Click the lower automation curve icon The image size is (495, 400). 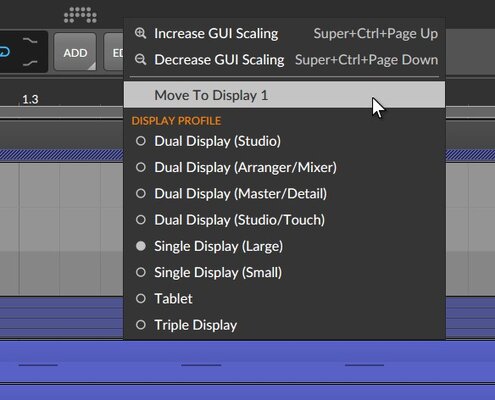[30, 63]
